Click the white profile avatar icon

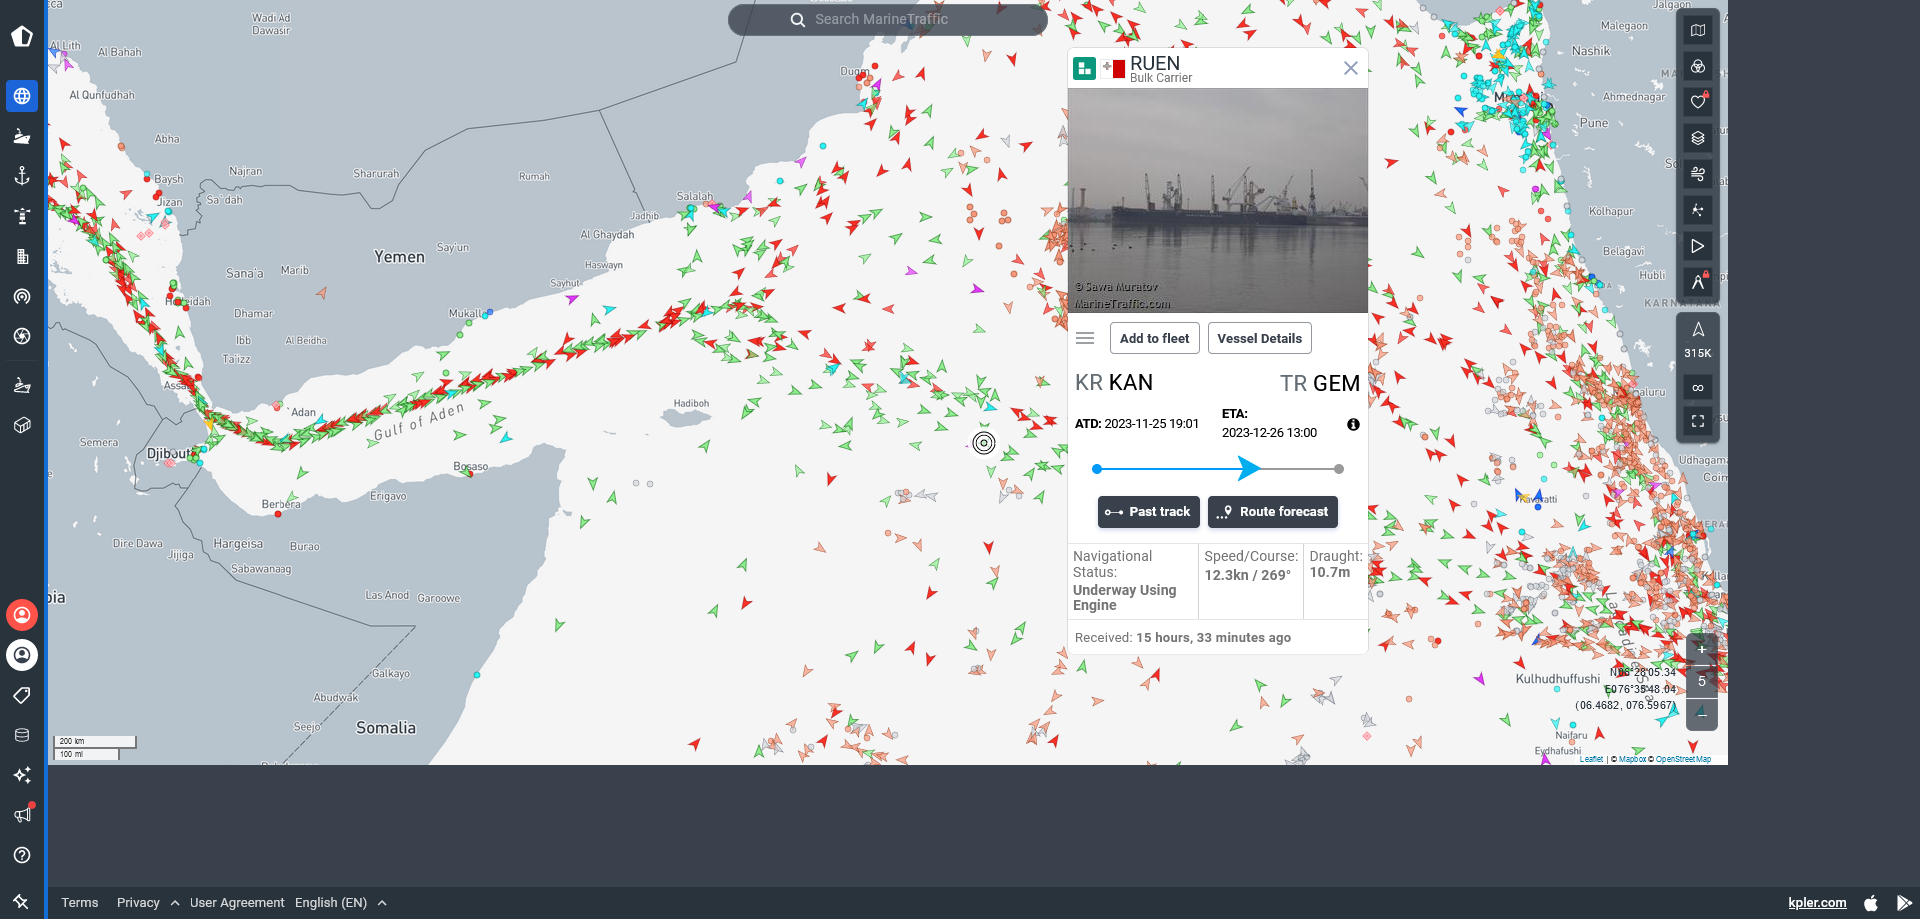click(22, 655)
